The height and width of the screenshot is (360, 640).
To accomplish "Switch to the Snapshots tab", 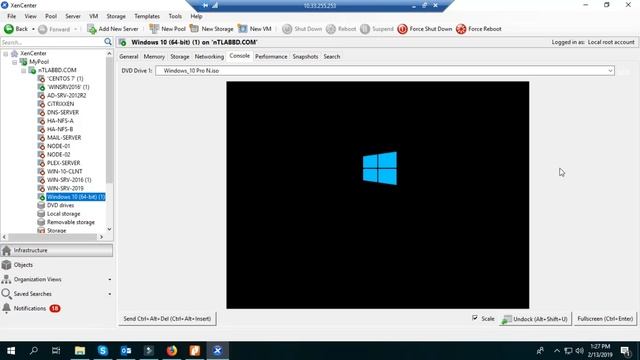I will click(x=305, y=57).
